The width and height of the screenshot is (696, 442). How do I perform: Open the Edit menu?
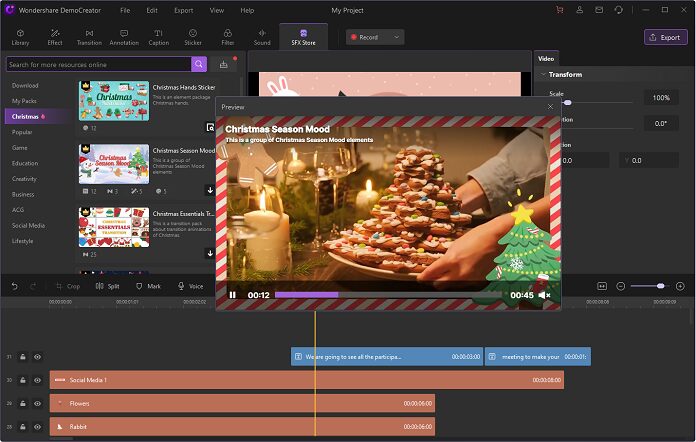pos(152,10)
